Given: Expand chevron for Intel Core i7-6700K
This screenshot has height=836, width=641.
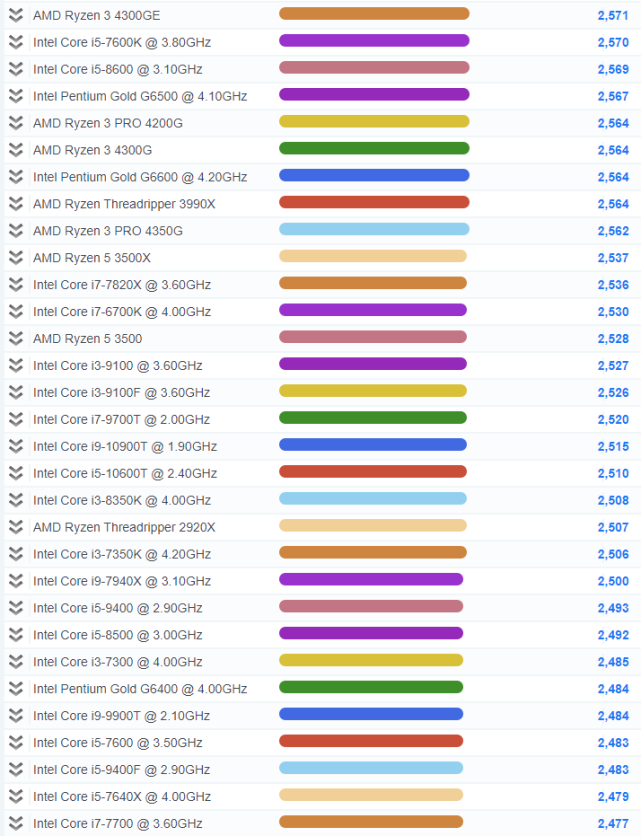Looking at the screenshot, I should 16,311.
